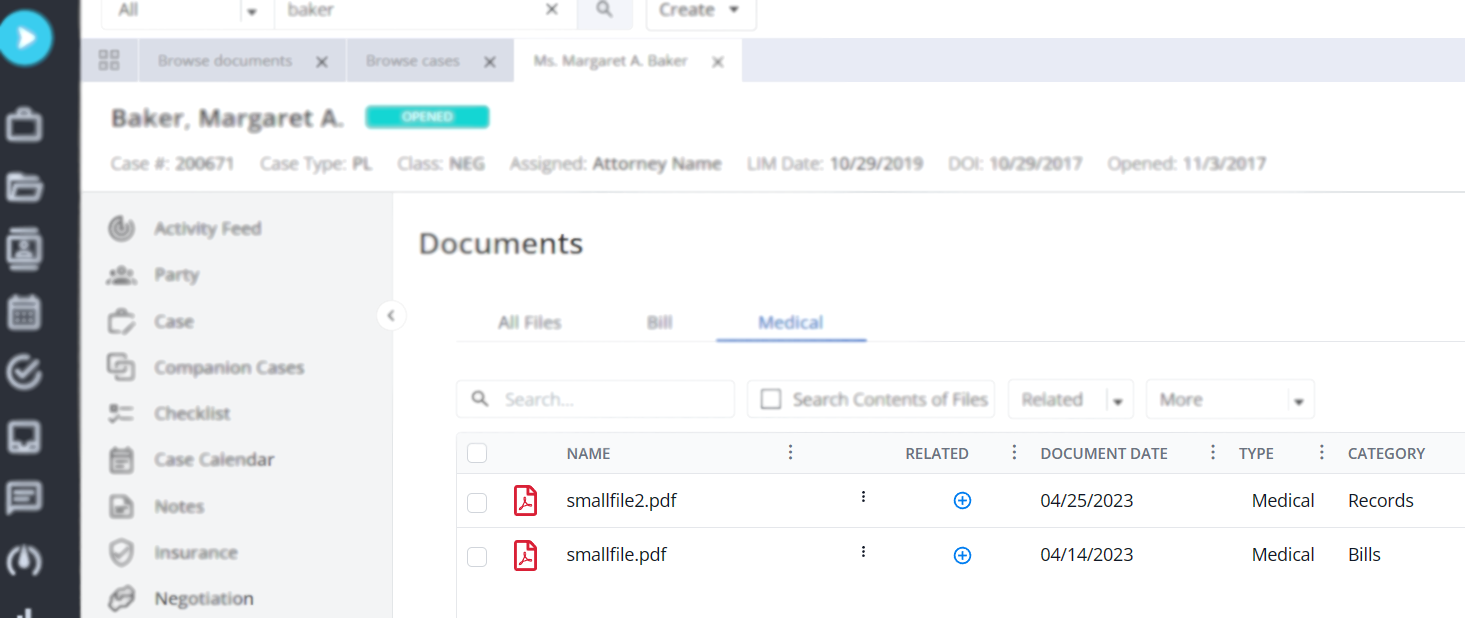This screenshot has width=1465, height=618.
Task: Open the briefcase icon in left sidebar
Action: (x=24, y=126)
